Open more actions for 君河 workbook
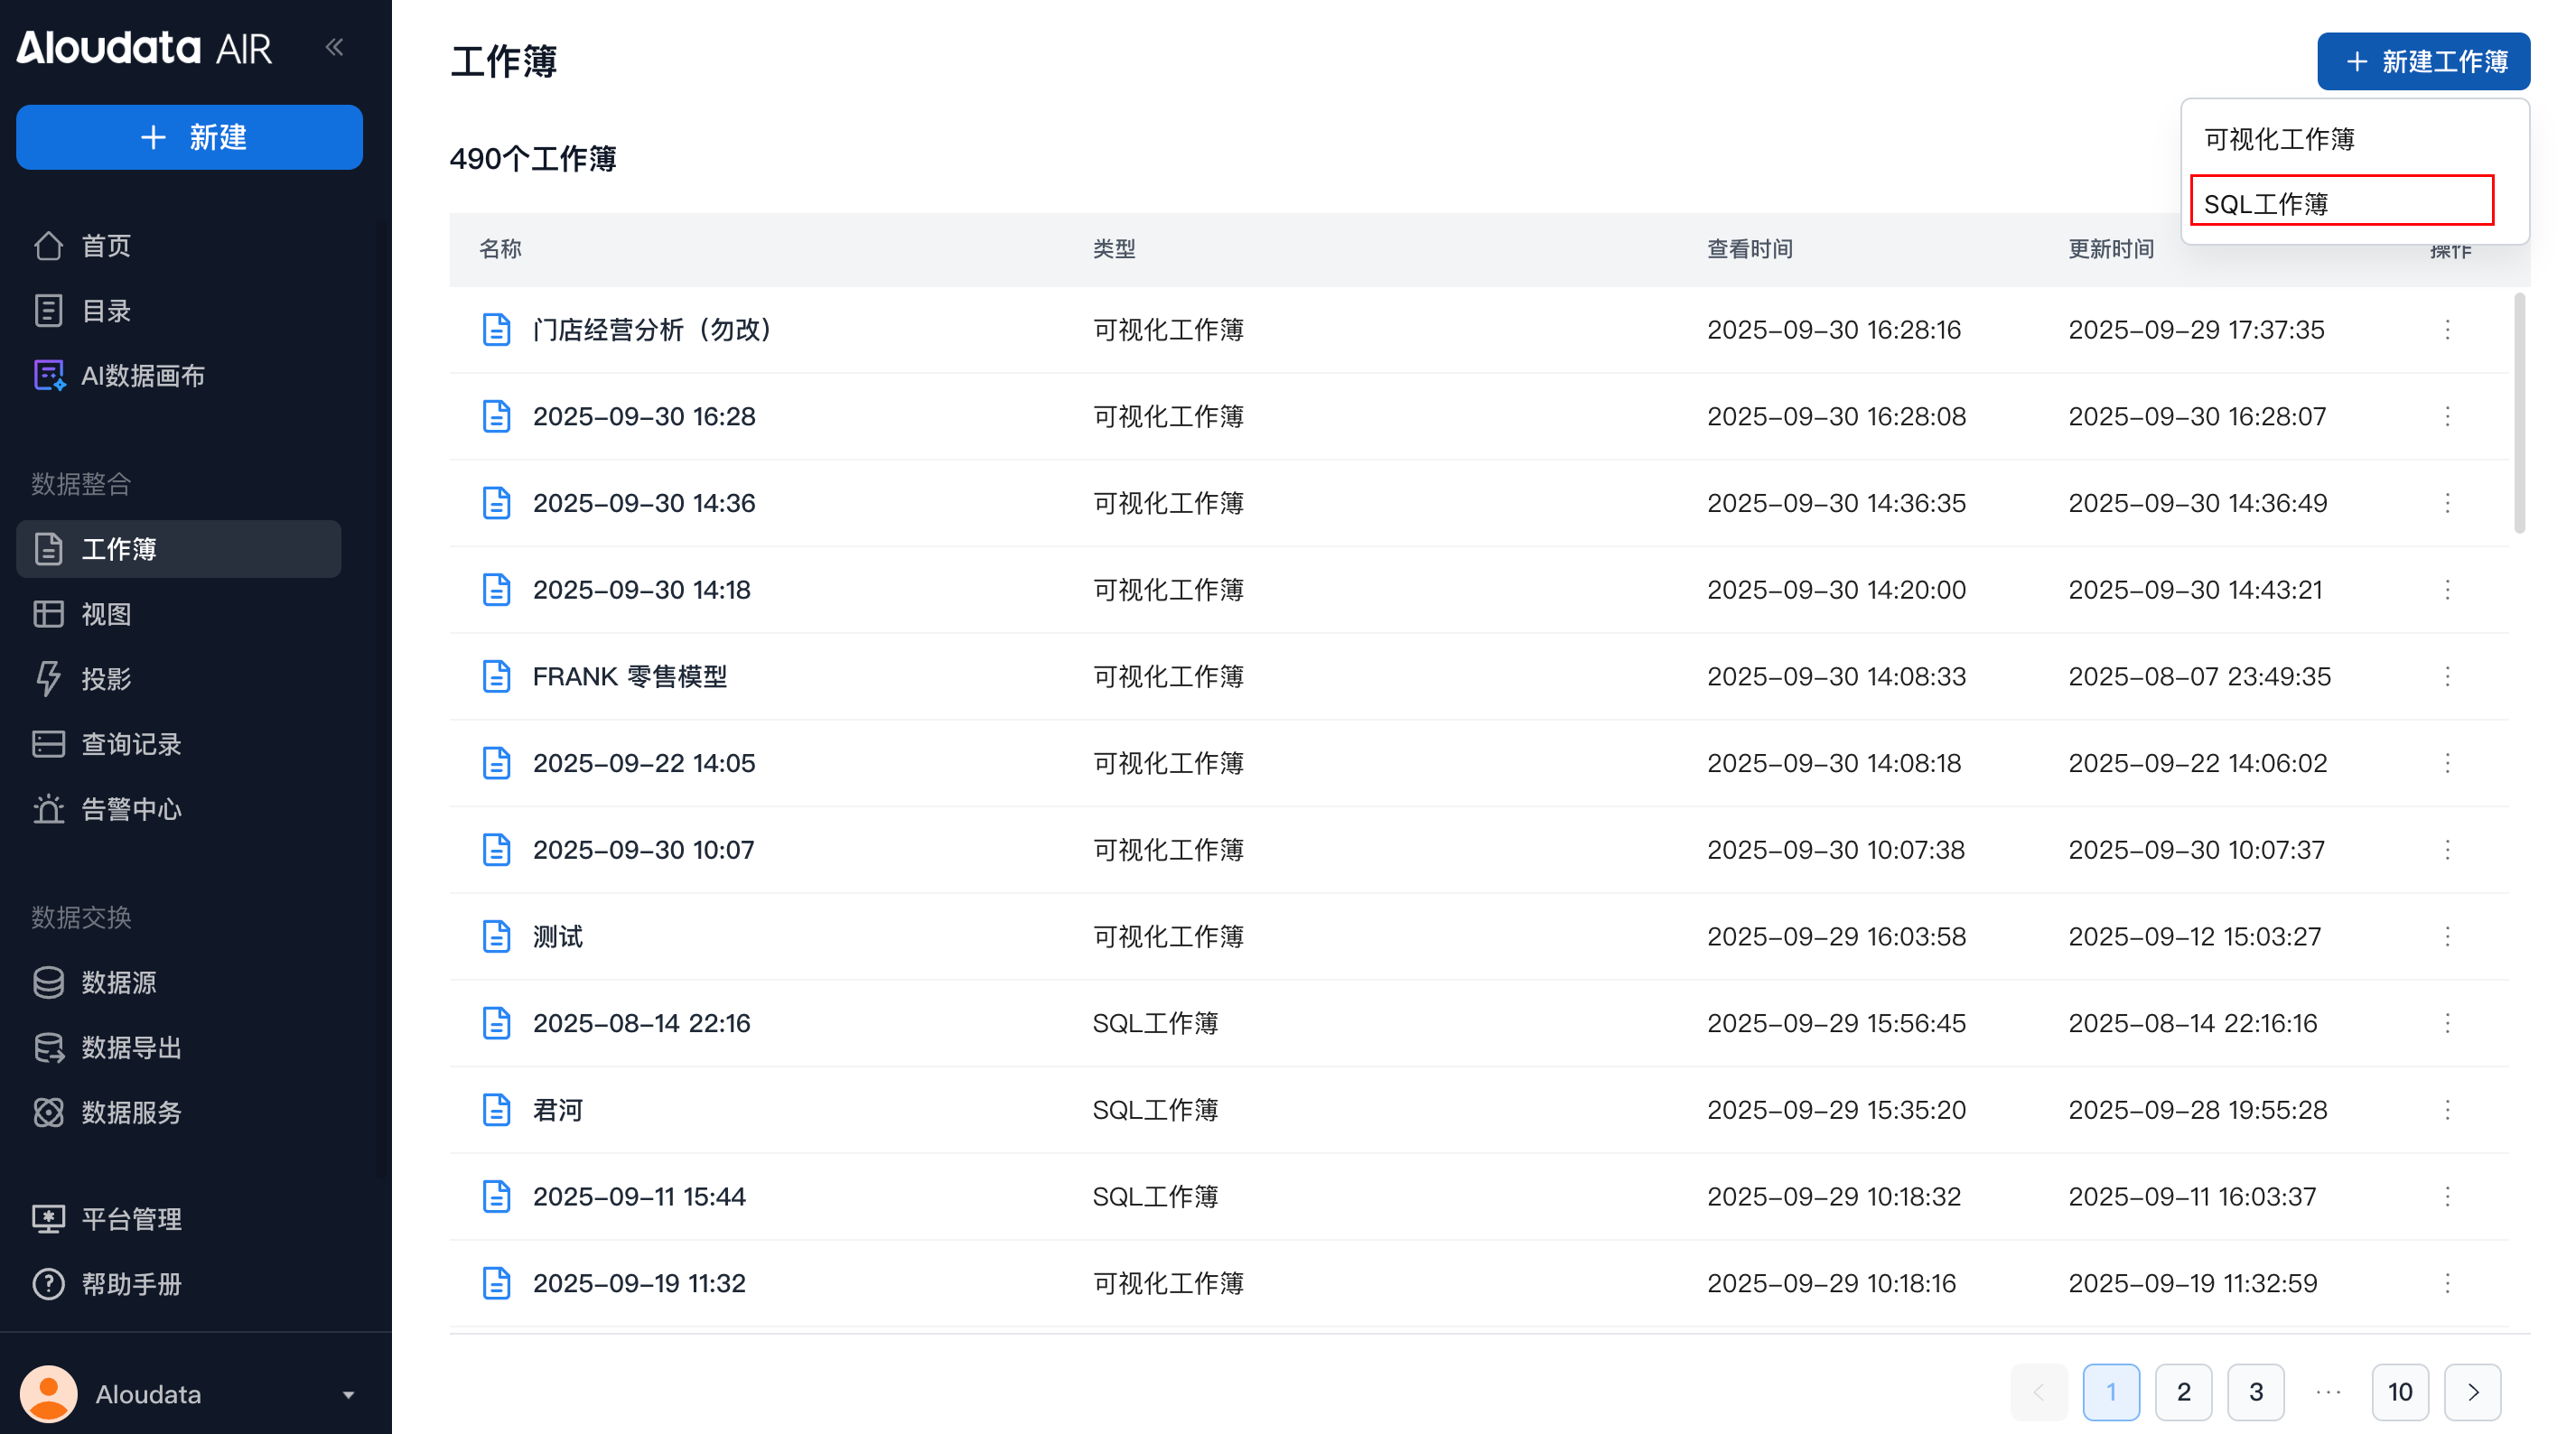 tap(2447, 1110)
